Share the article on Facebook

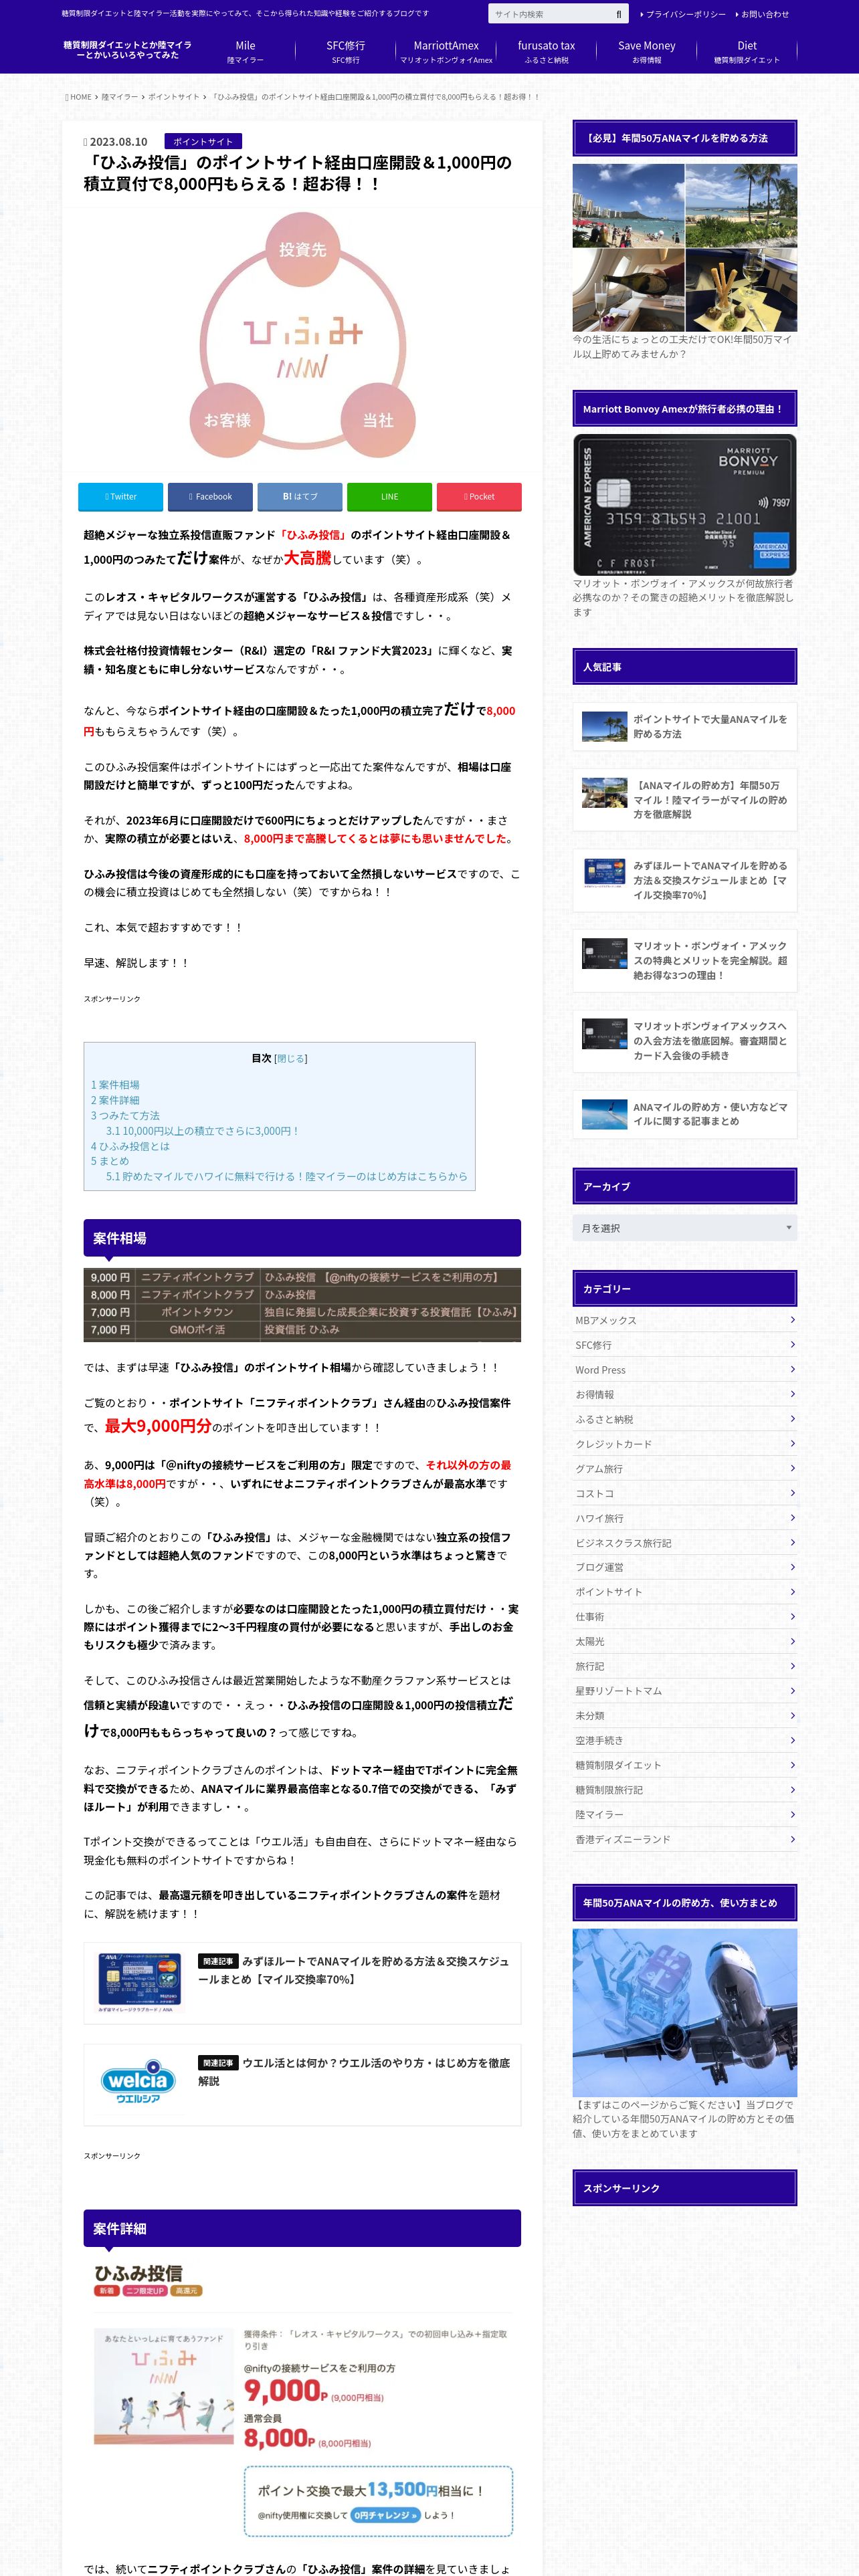(210, 496)
